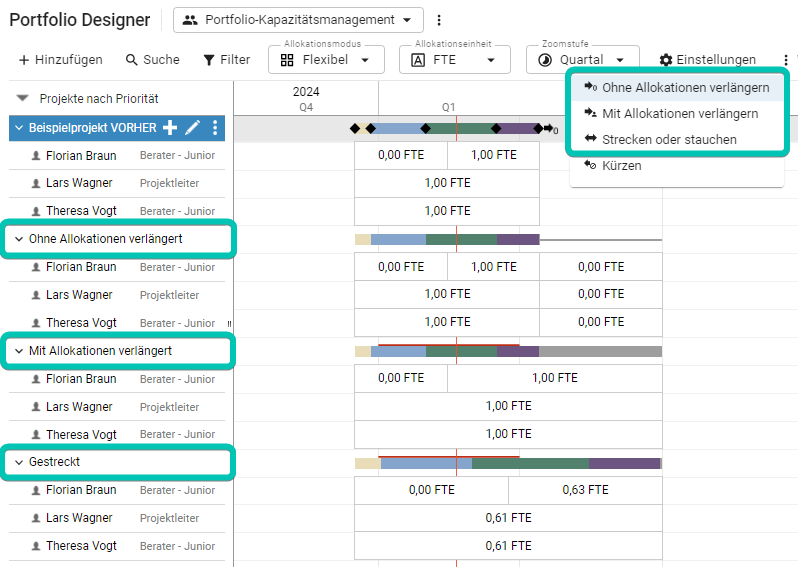Open the Allokationsmodus Flexibel dropdown
The height and width of the screenshot is (567, 798).
tap(326, 60)
